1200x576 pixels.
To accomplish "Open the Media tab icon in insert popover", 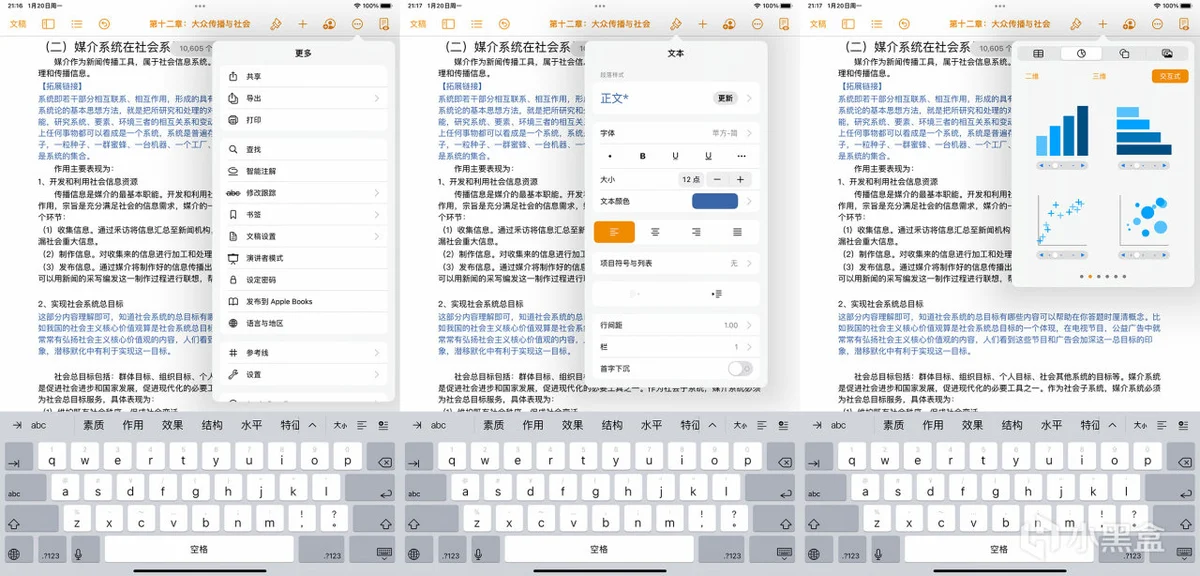I will [x=1167, y=54].
